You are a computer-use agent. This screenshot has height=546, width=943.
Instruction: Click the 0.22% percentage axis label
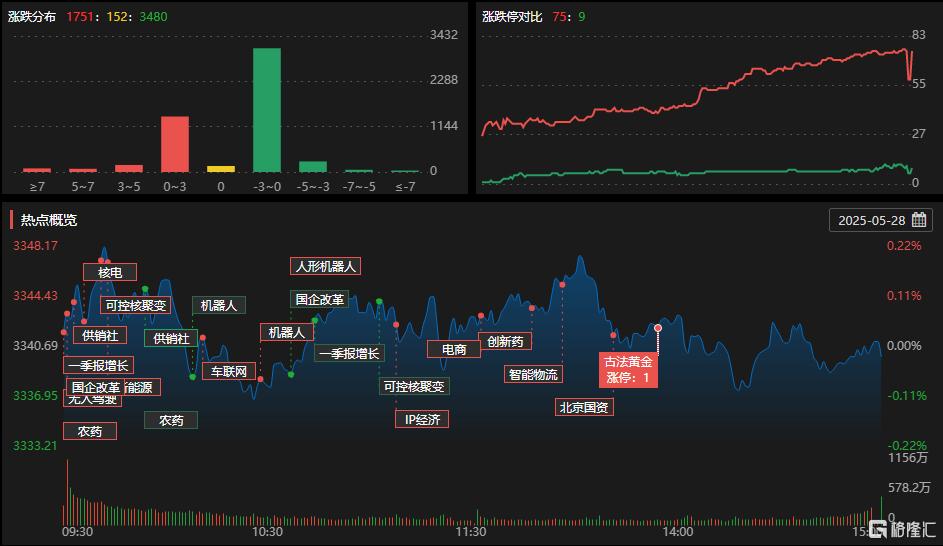click(x=904, y=245)
